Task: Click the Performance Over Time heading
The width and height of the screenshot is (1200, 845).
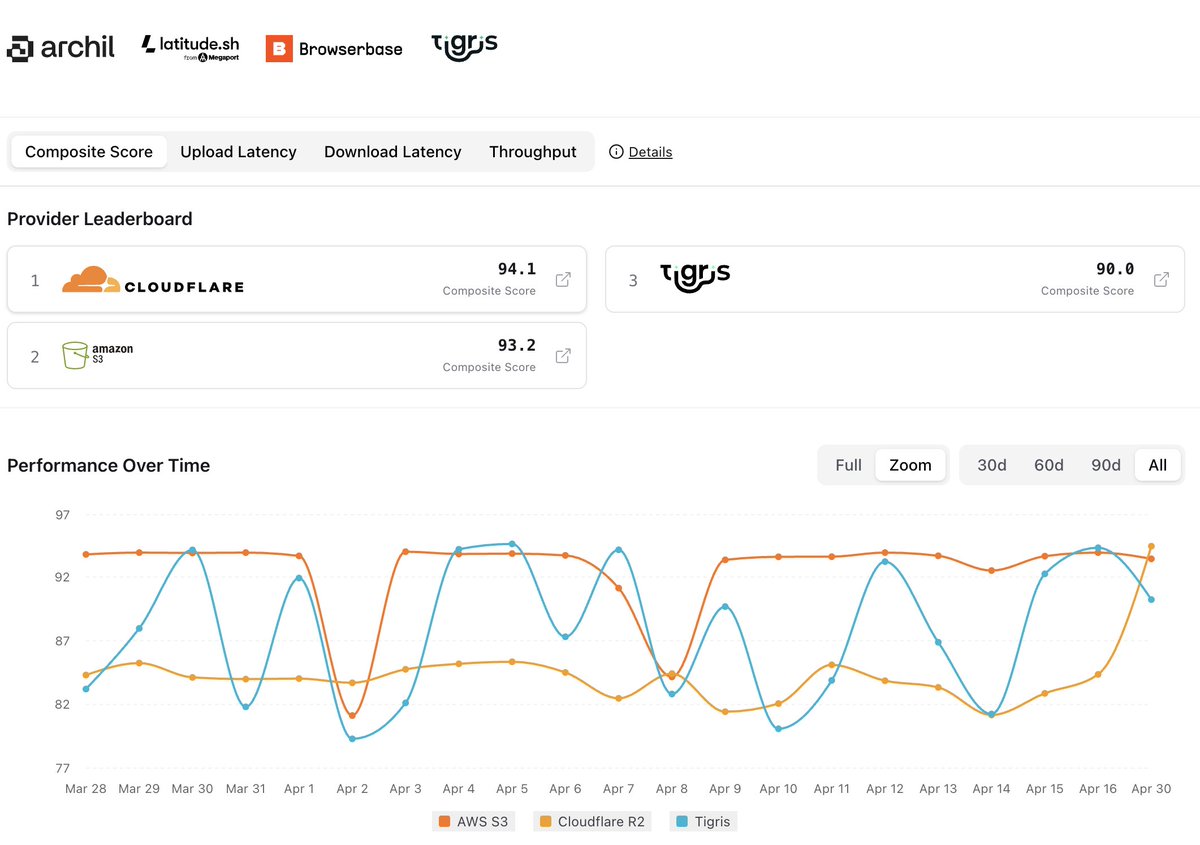Action: pos(108,465)
